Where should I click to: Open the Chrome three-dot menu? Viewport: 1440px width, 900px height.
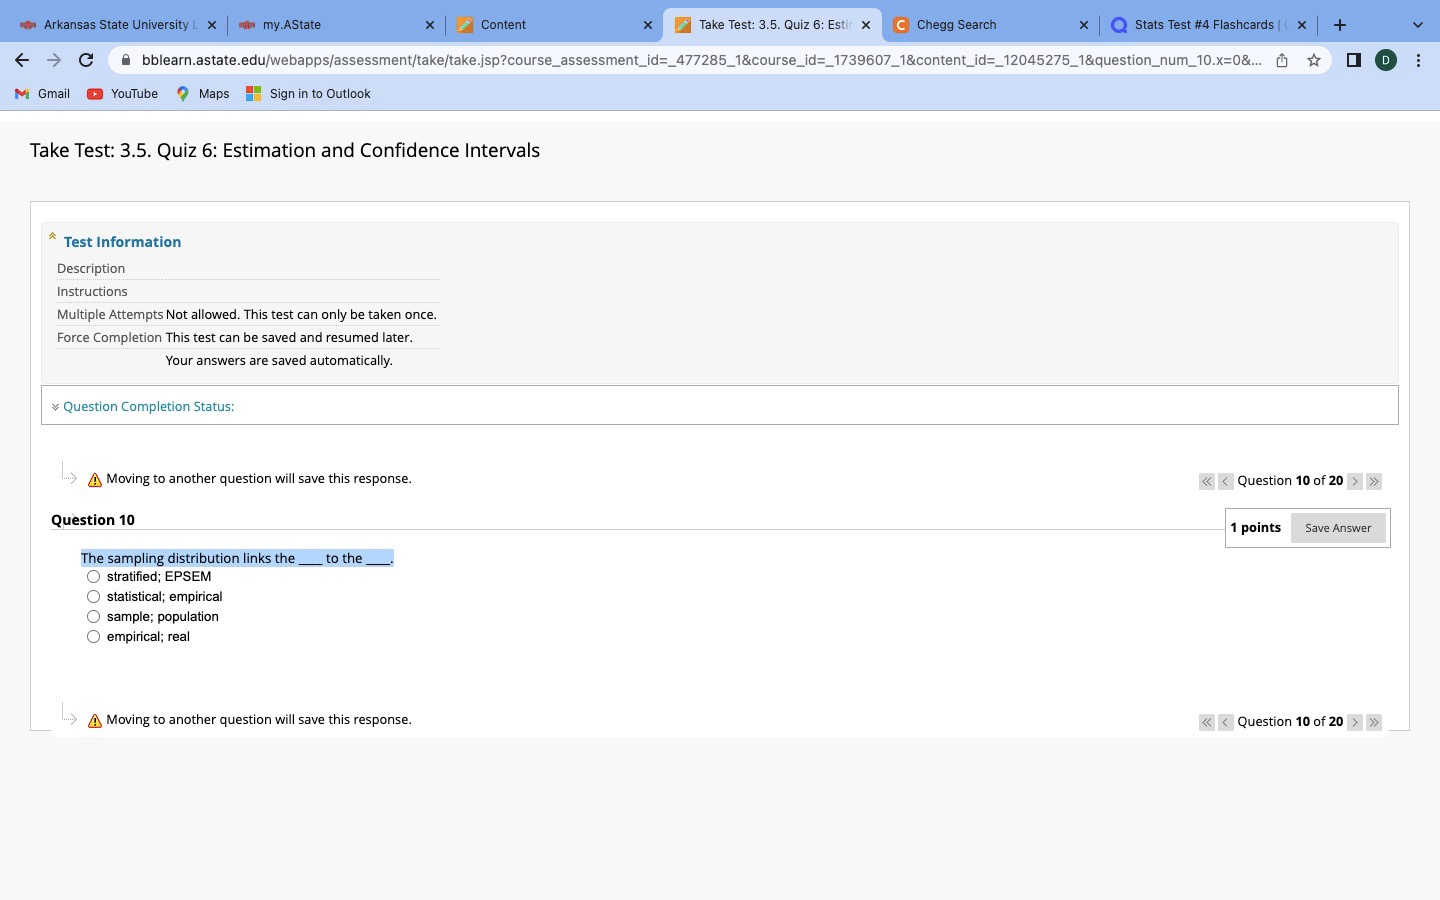point(1418,60)
